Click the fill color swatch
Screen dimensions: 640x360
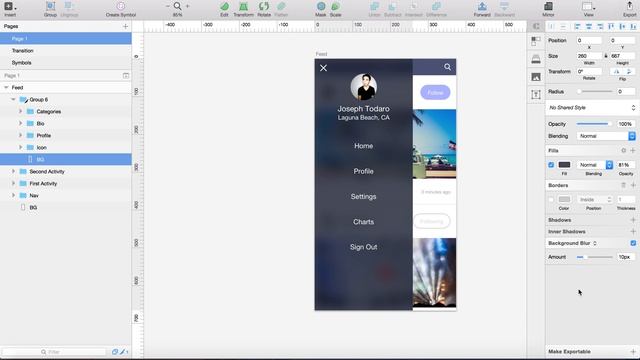[564, 165]
